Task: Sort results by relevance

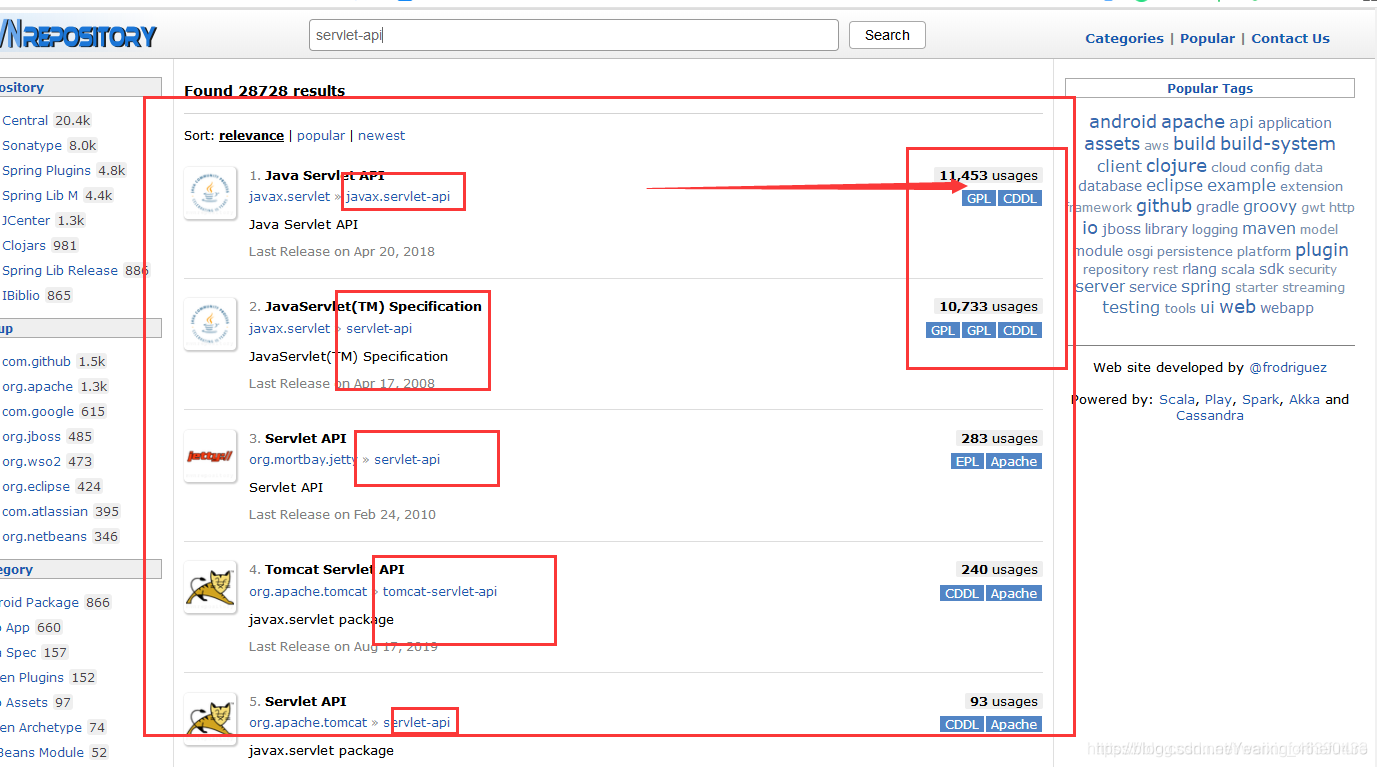Action: click(251, 135)
